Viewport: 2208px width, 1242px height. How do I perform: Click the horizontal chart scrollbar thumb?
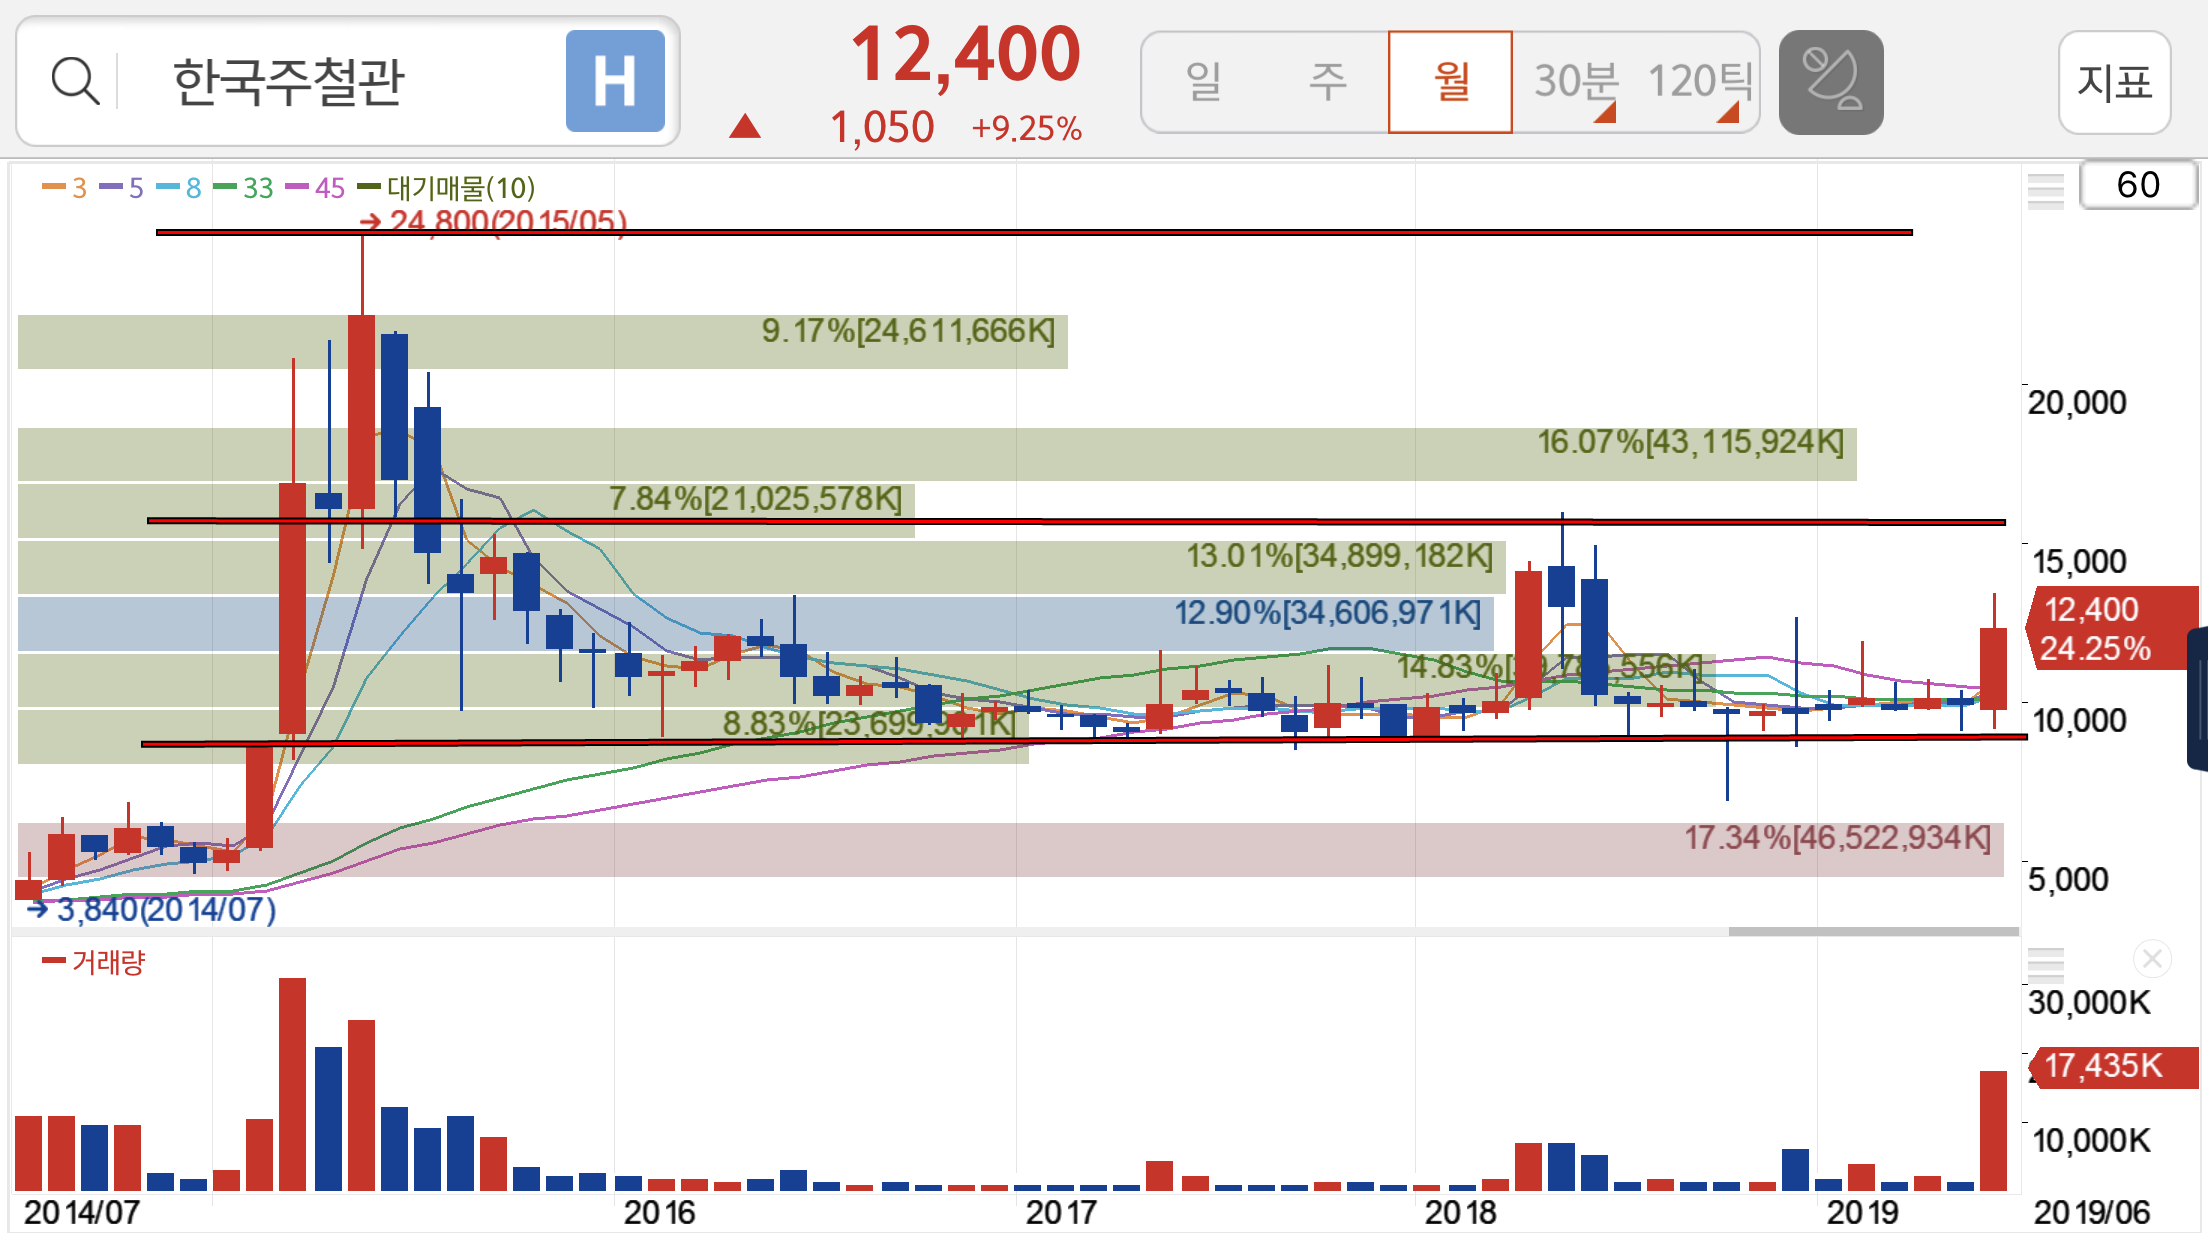tap(1873, 931)
